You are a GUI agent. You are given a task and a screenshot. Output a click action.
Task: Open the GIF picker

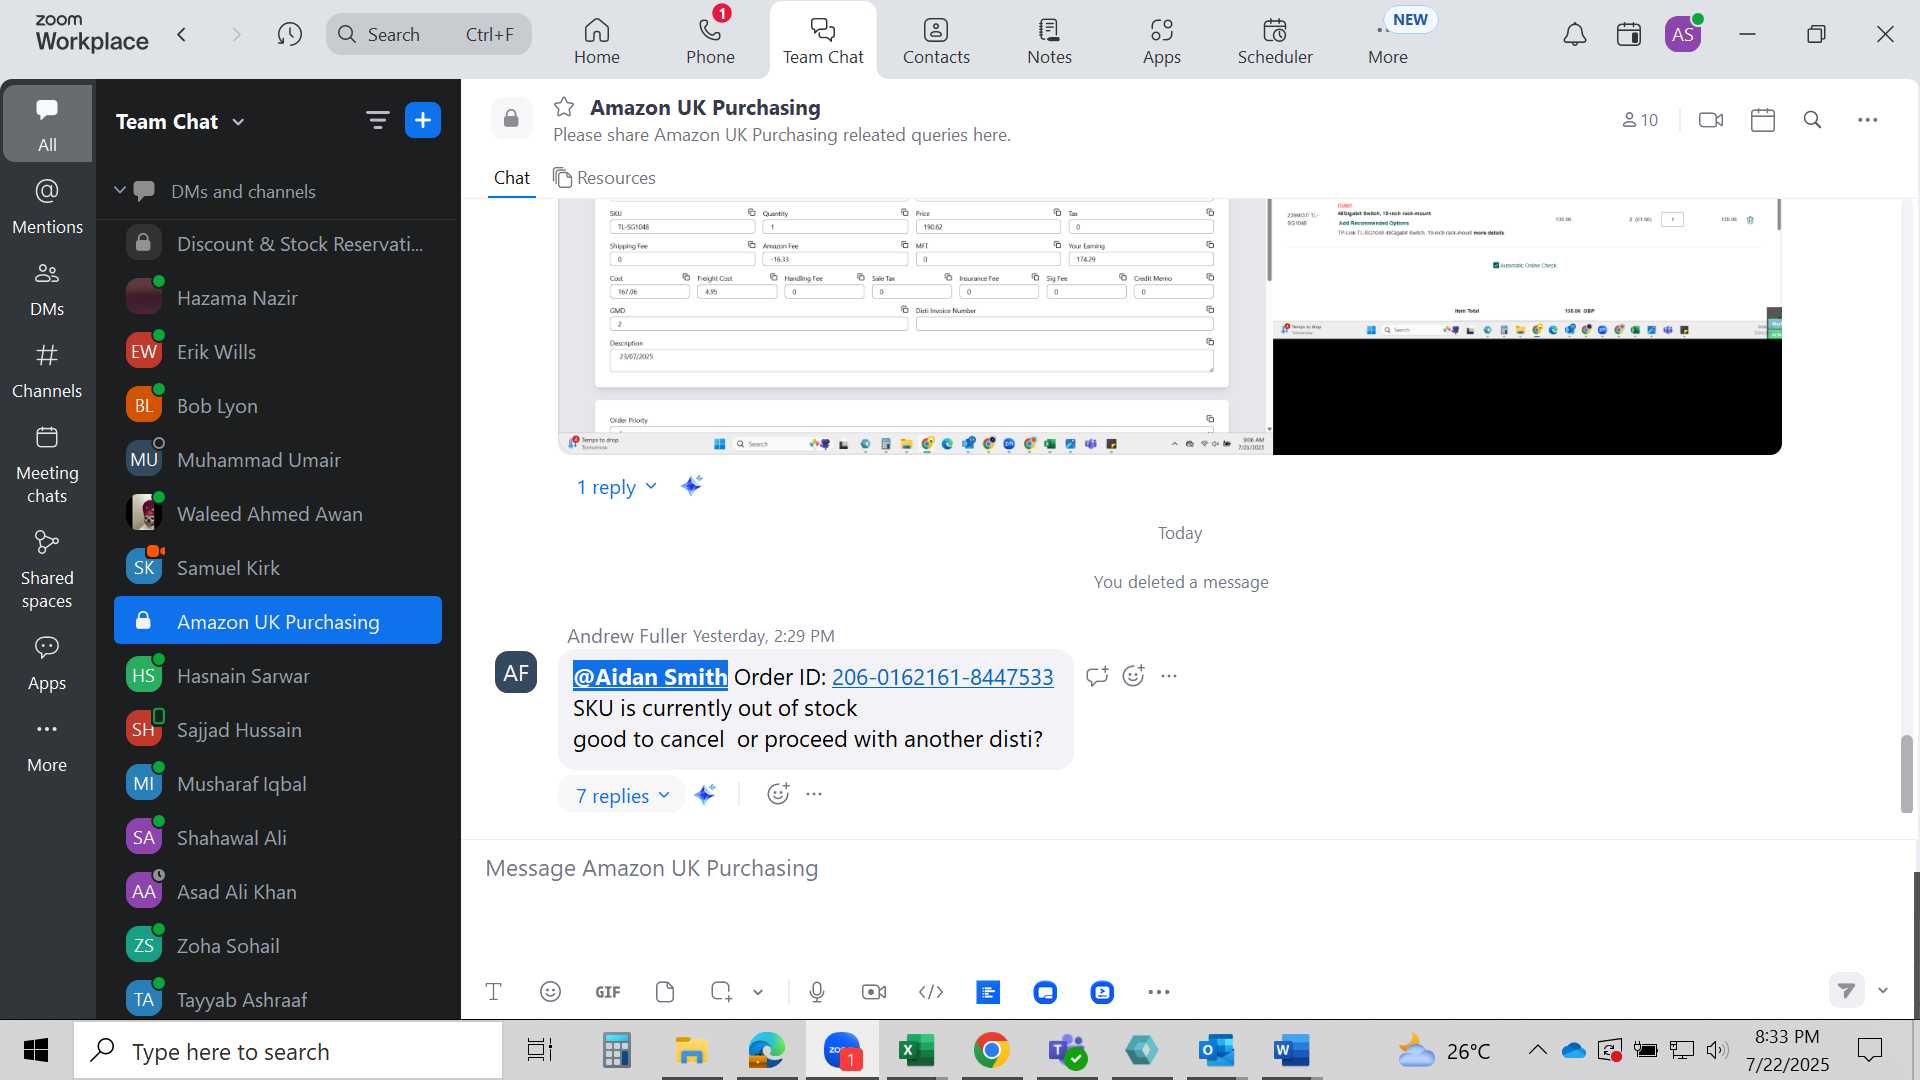(608, 992)
